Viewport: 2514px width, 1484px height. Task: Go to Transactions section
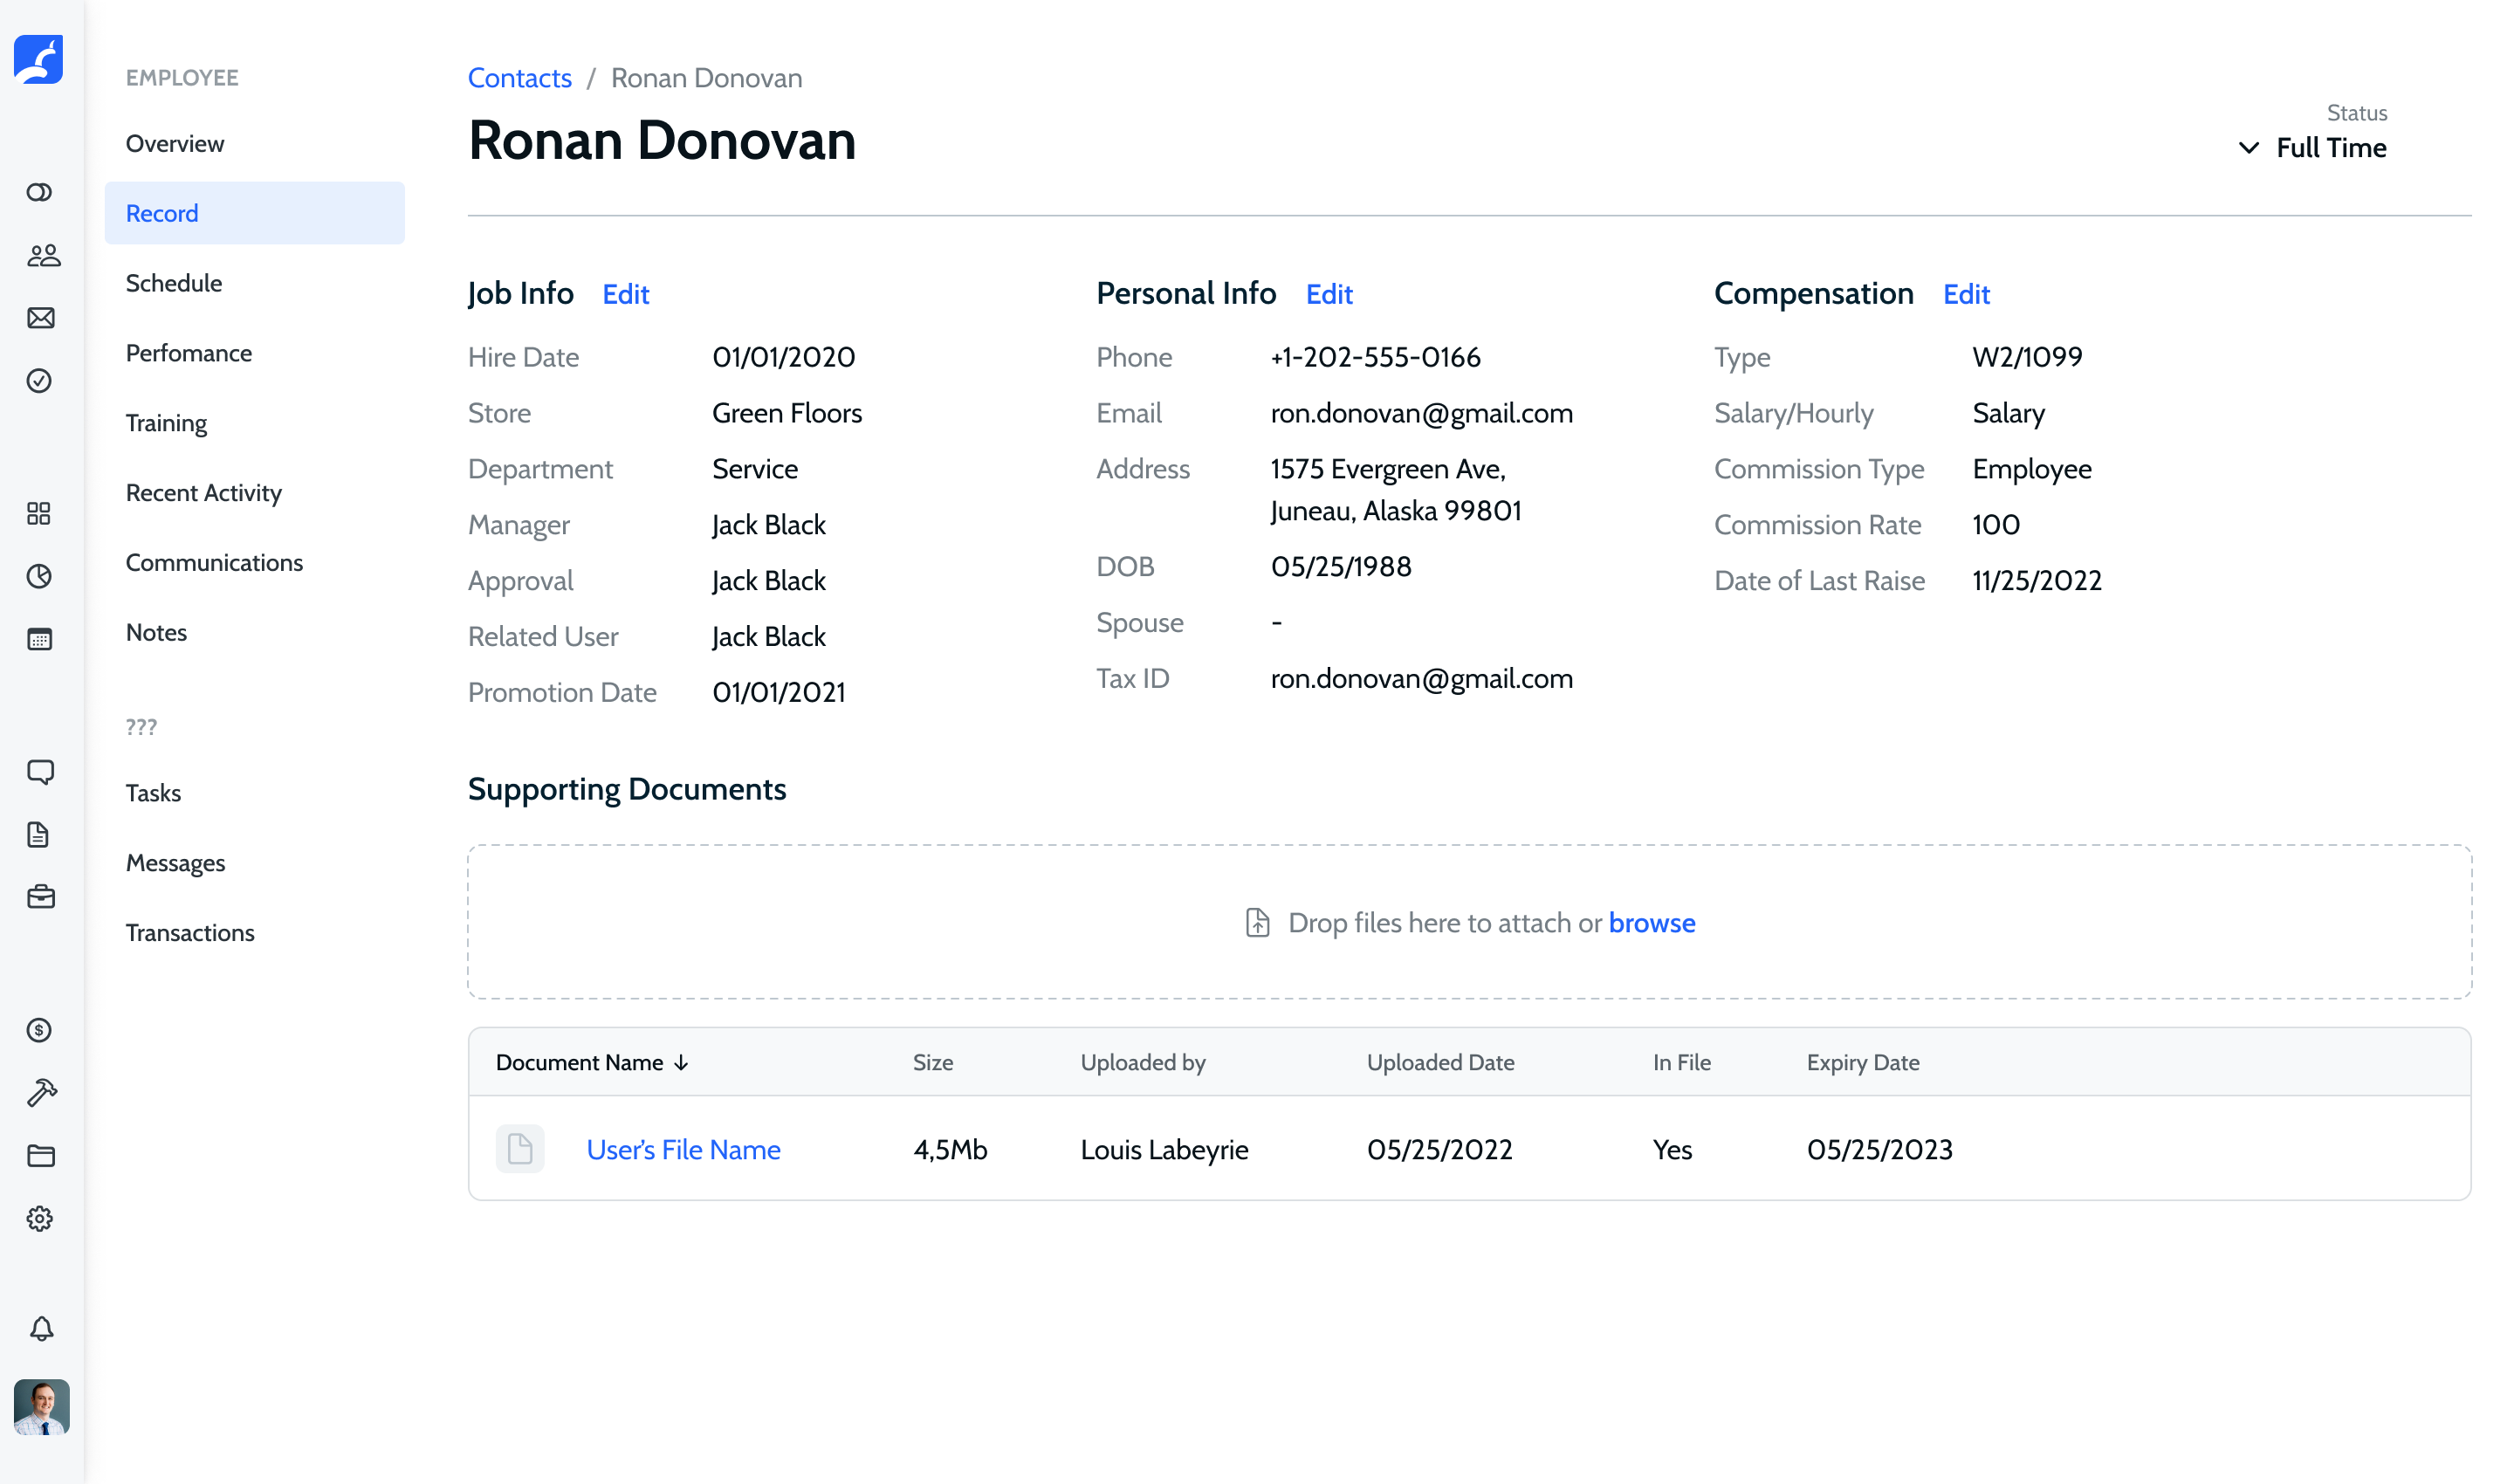click(x=190, y=932)
